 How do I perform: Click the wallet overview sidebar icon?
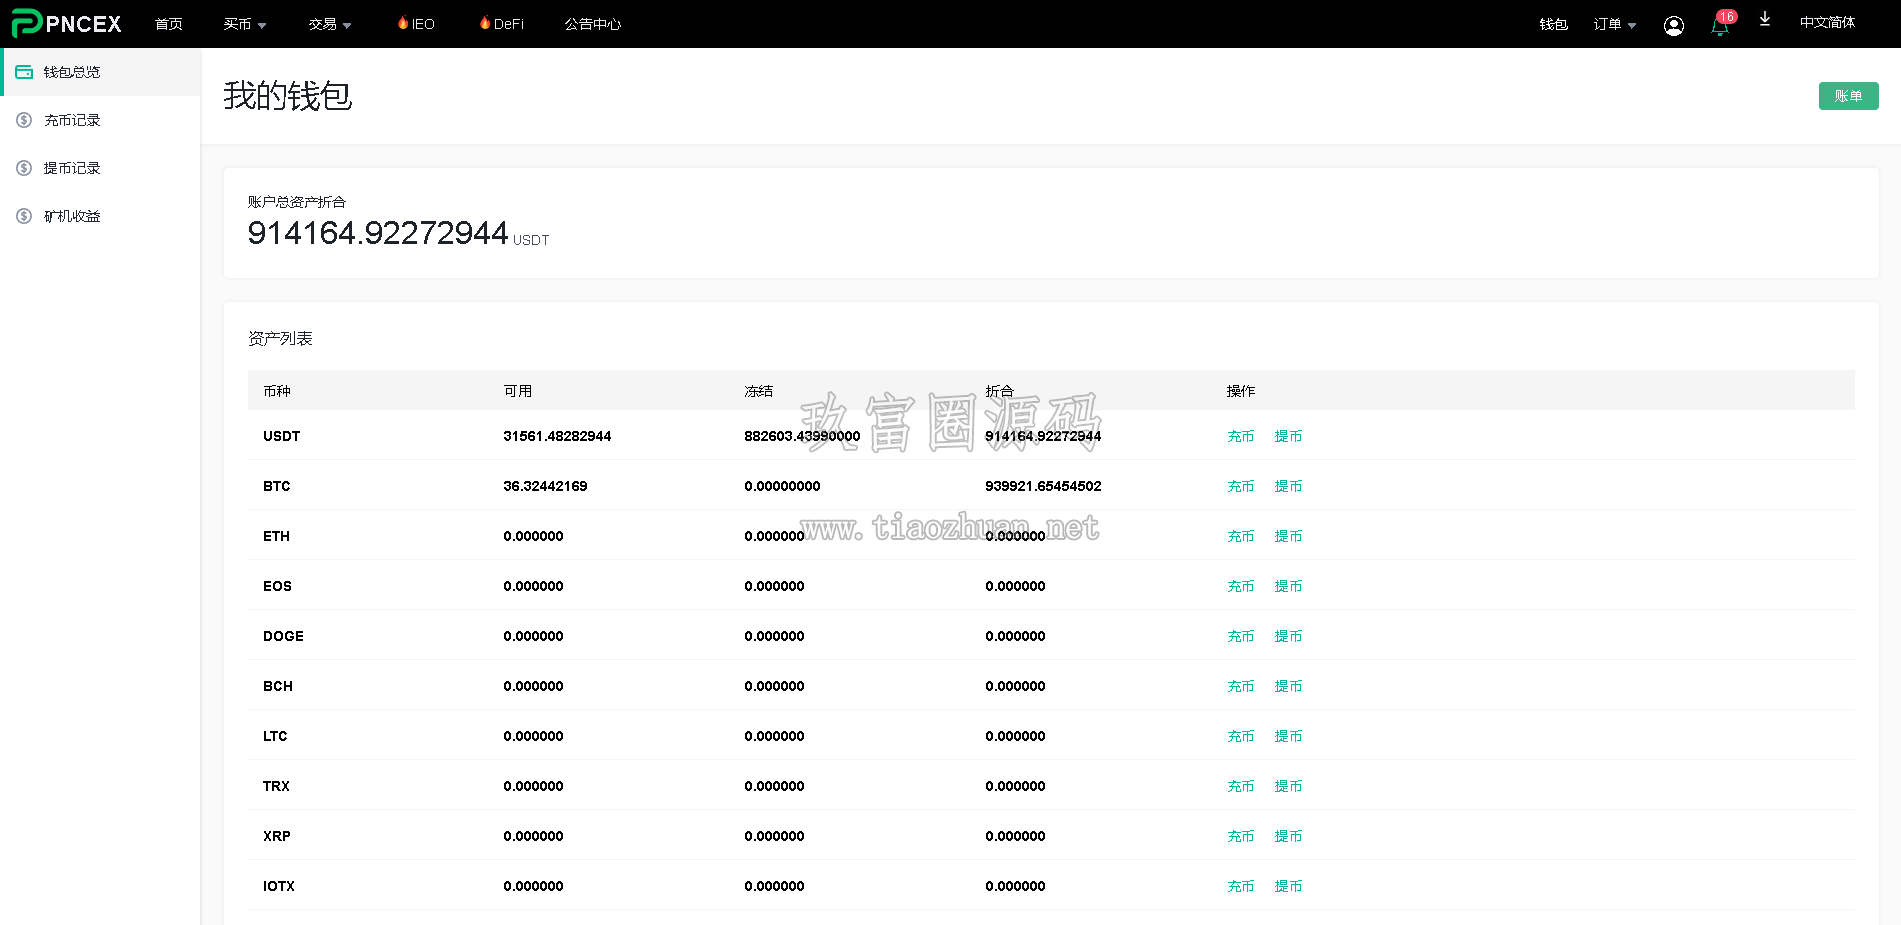24,72
